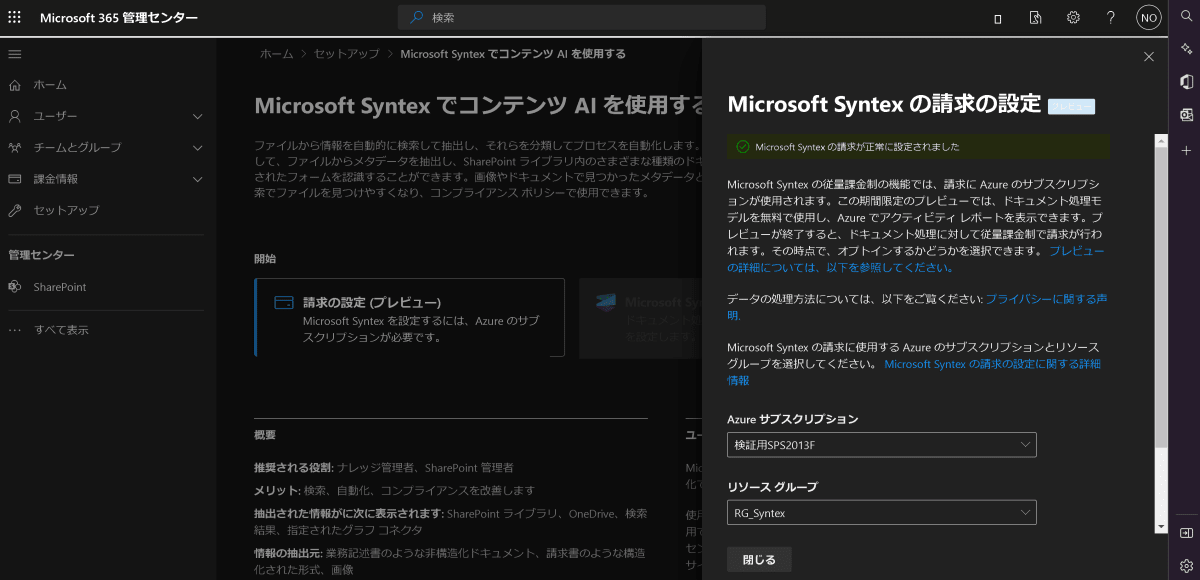
Task: Click the 概要 heading
Action: coord(265,435)
